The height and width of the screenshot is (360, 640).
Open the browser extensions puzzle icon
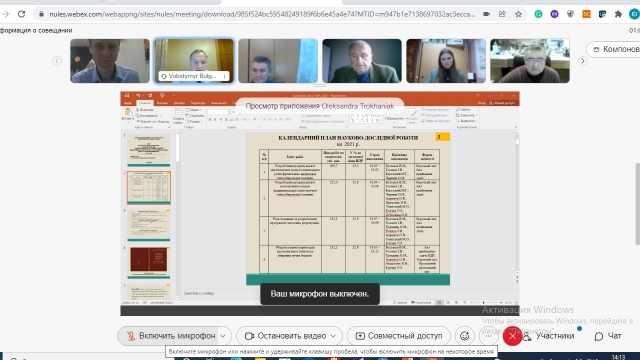(x=618, y=14)
